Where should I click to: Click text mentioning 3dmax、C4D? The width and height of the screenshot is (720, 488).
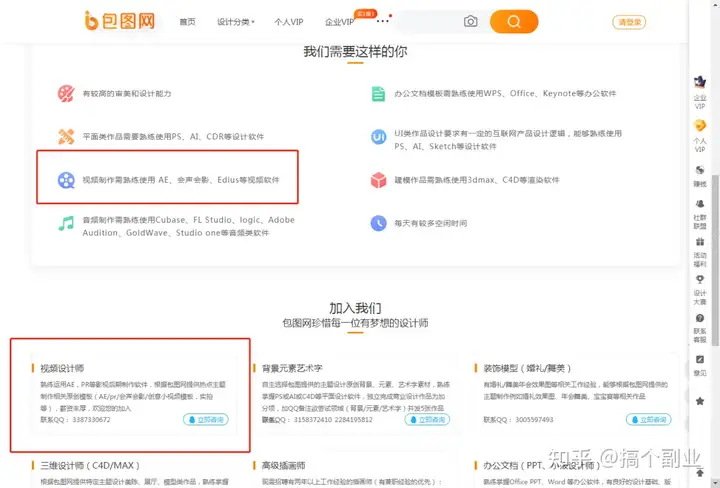(x=477, y=180)
